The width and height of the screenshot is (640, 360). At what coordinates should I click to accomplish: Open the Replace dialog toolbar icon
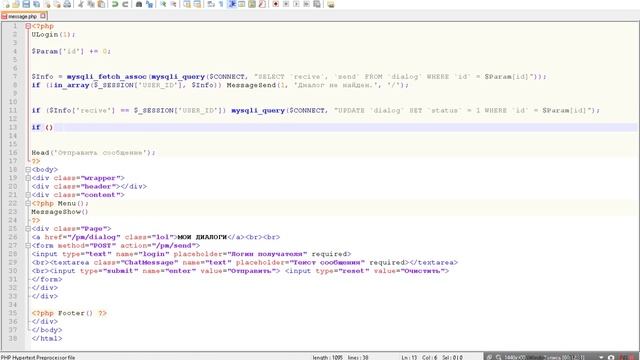click(x=149, y=4)
